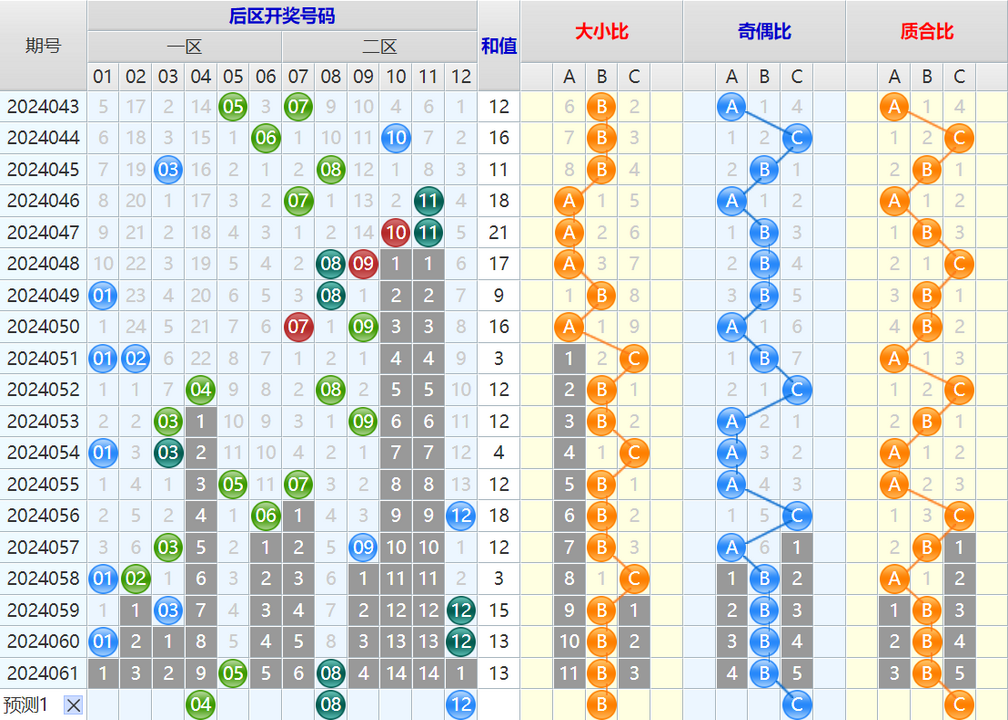Select the green 06 ball in row 2024044

click(x=266, y=138)
